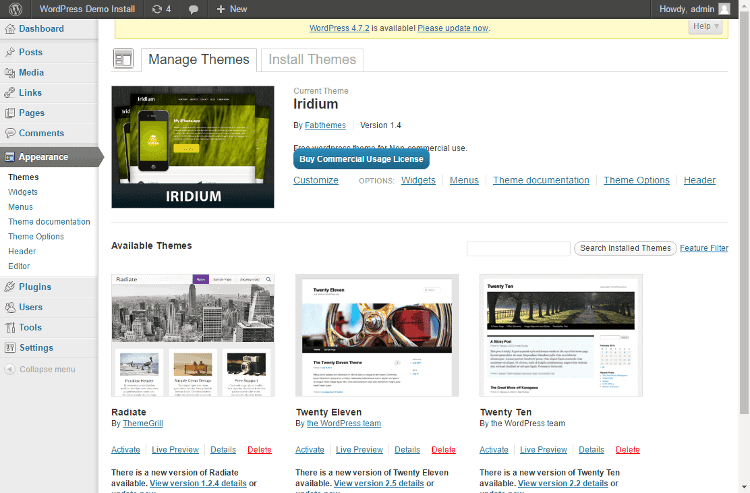This screenshot has height=493, width=750.
Task: Click the Dashboard house icon
Action: (10, 29)
